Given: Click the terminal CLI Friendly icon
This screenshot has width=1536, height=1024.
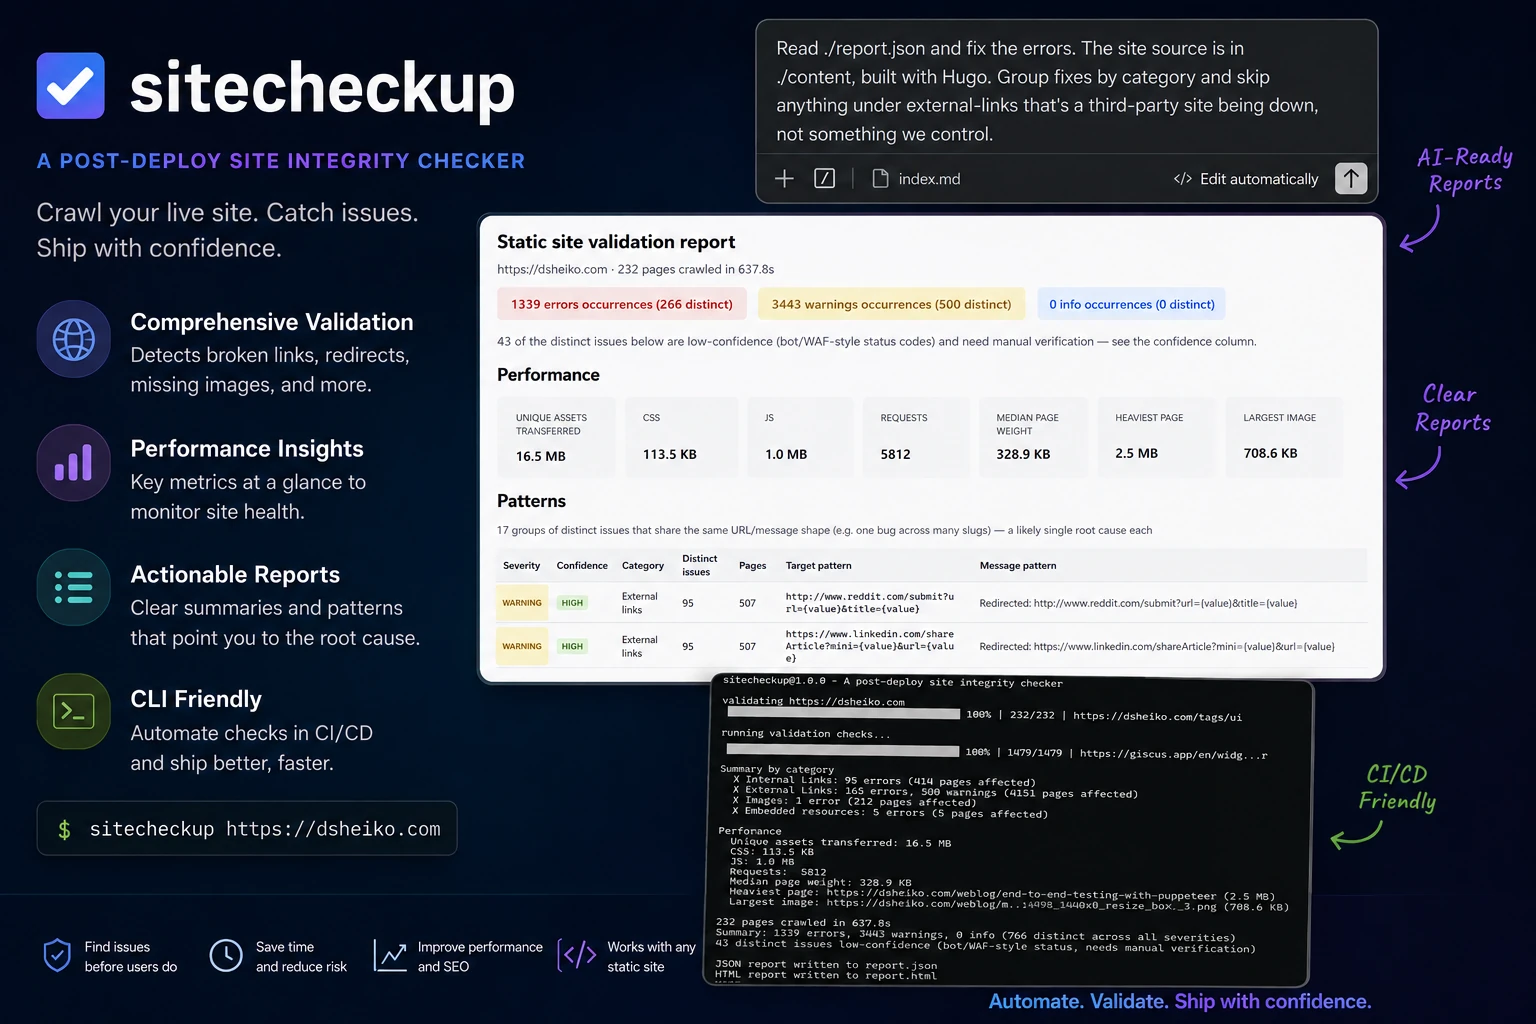Looking at the screenshot, I should tap(74, 711).
